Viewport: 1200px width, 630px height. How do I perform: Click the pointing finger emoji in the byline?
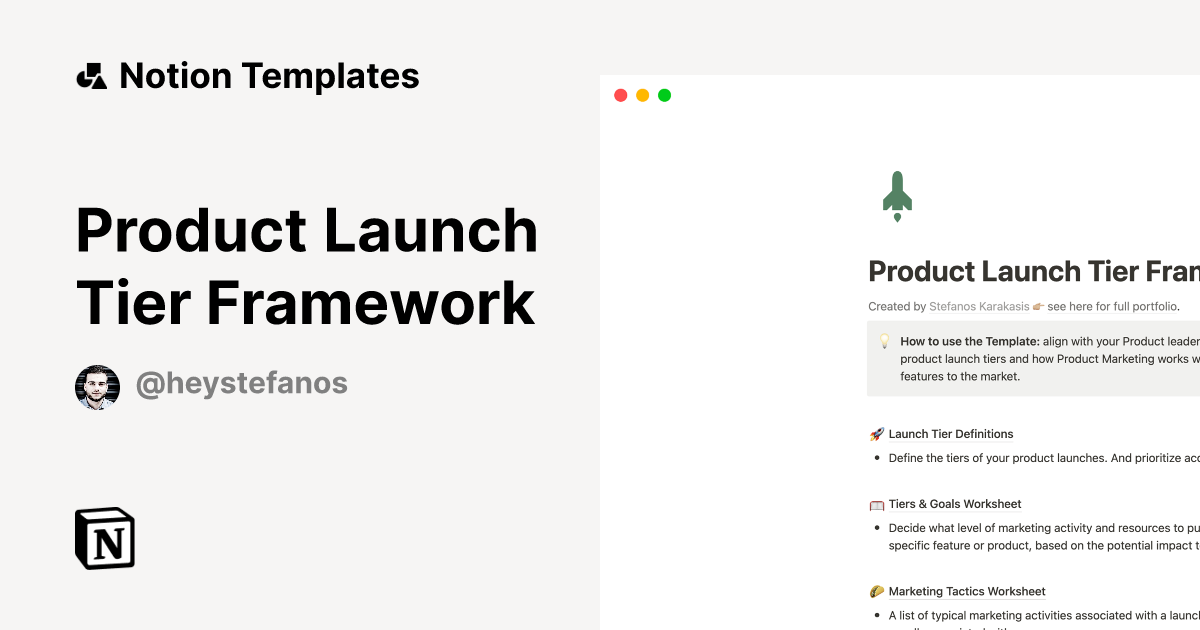pyautogui.click(x=1037, y=306)
